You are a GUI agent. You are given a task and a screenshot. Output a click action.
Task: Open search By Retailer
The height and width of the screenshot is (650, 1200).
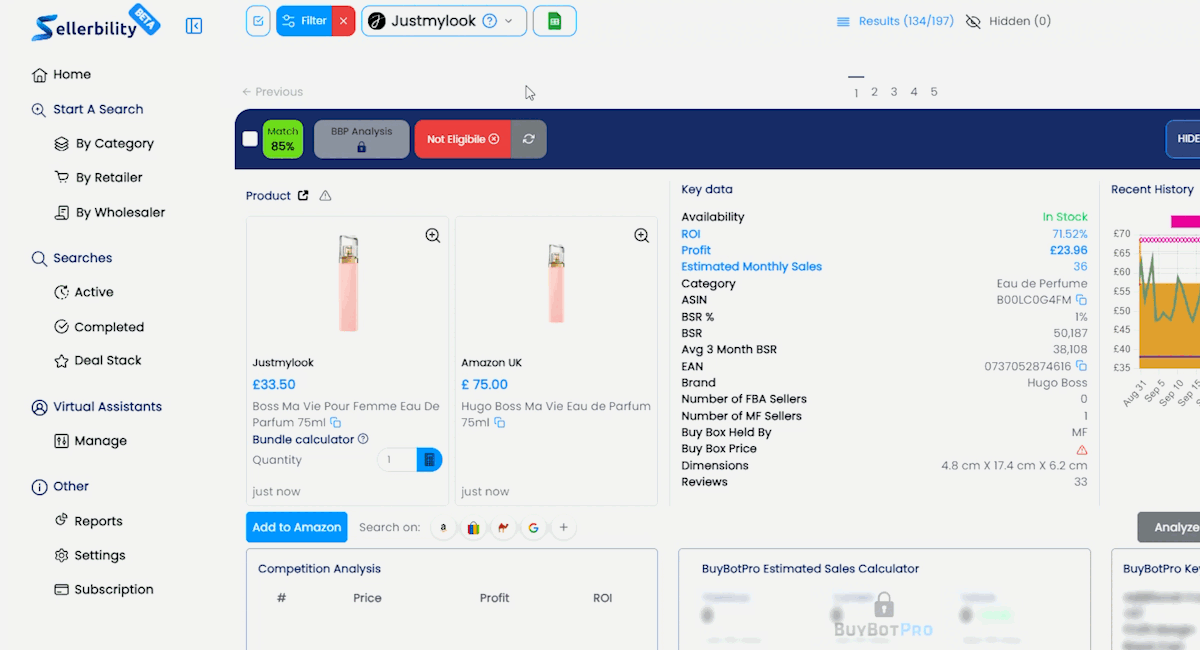click(98, 178)
